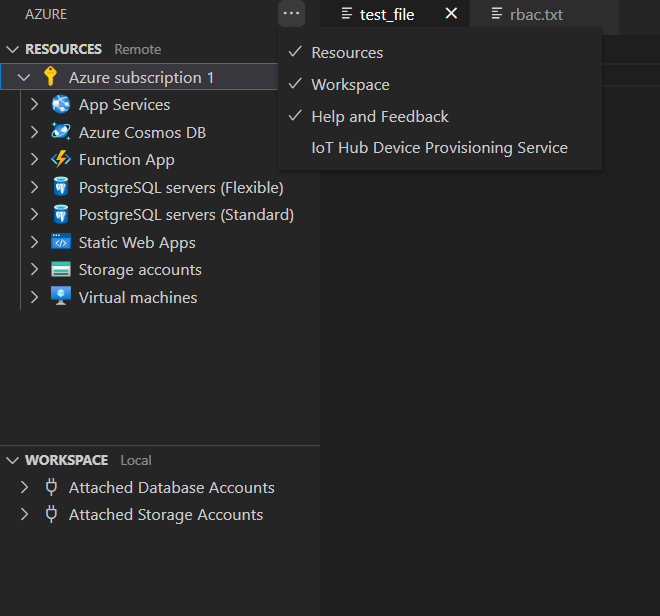Viewport: 660px width, 616px height.
Task: Uncheck the Workspace view option
Action: [x=440, y=85]
